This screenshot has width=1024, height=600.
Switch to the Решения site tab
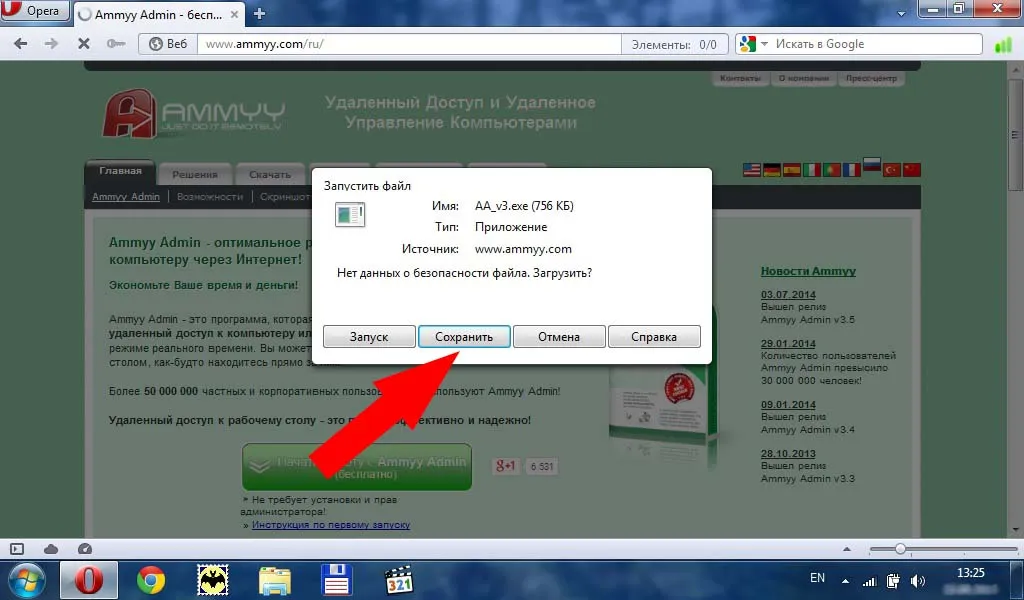[194, 174]
